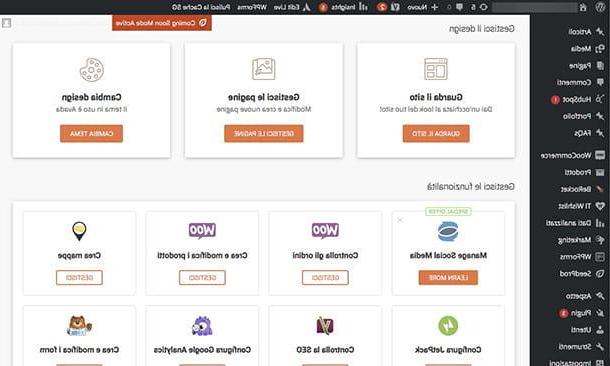This screenshot has width=610, height=366.
Task: Click the GESTISCI LE PAGINE button
Action: (x=264, y=133)
